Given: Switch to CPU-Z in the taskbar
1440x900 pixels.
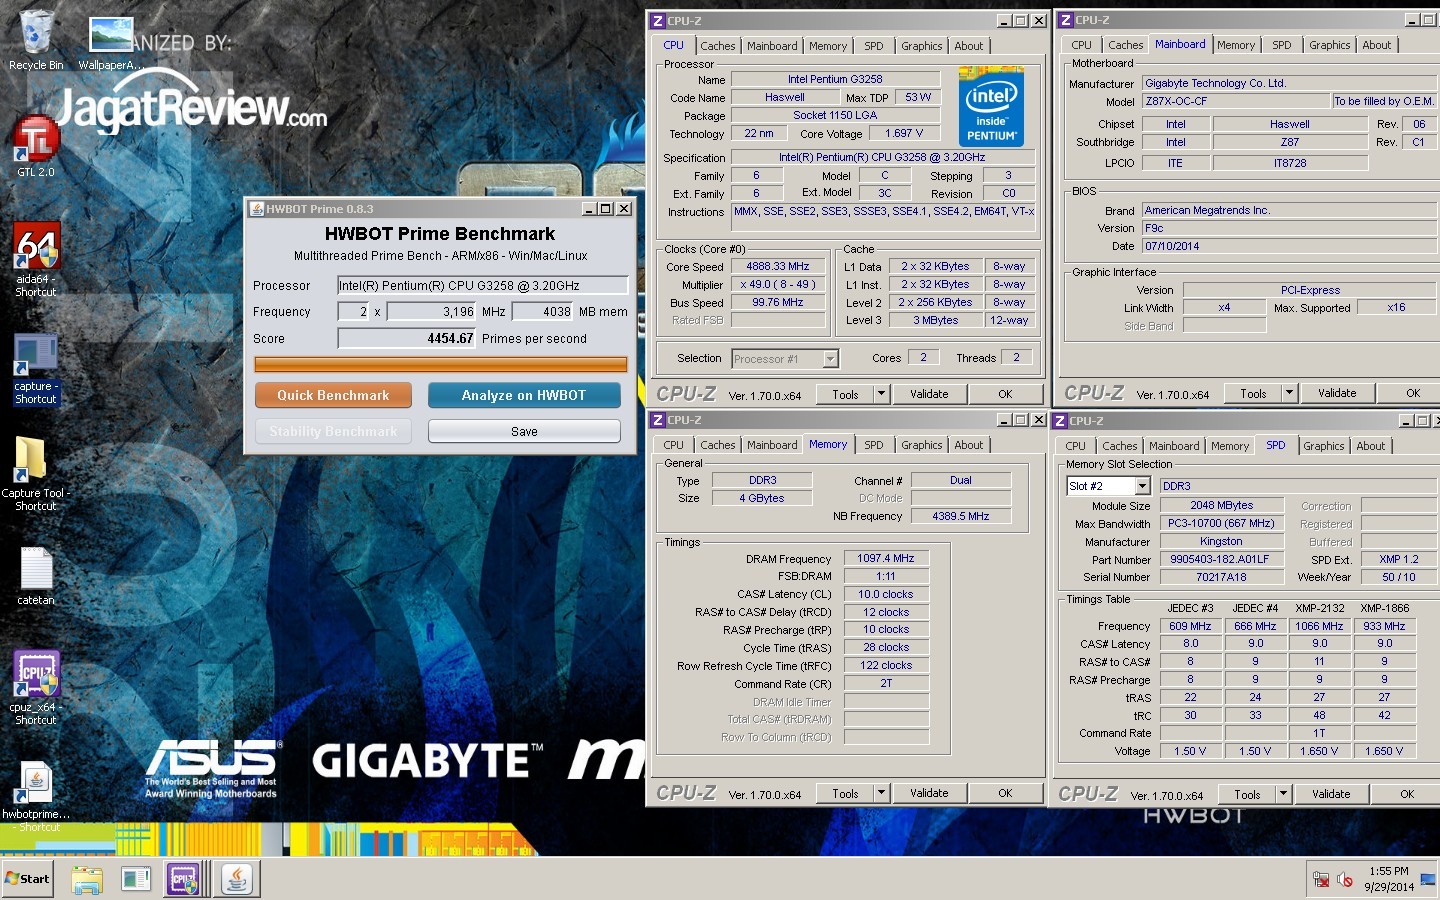Looking at the screenshot, I should pyautogui.click(x=183, y=880).
